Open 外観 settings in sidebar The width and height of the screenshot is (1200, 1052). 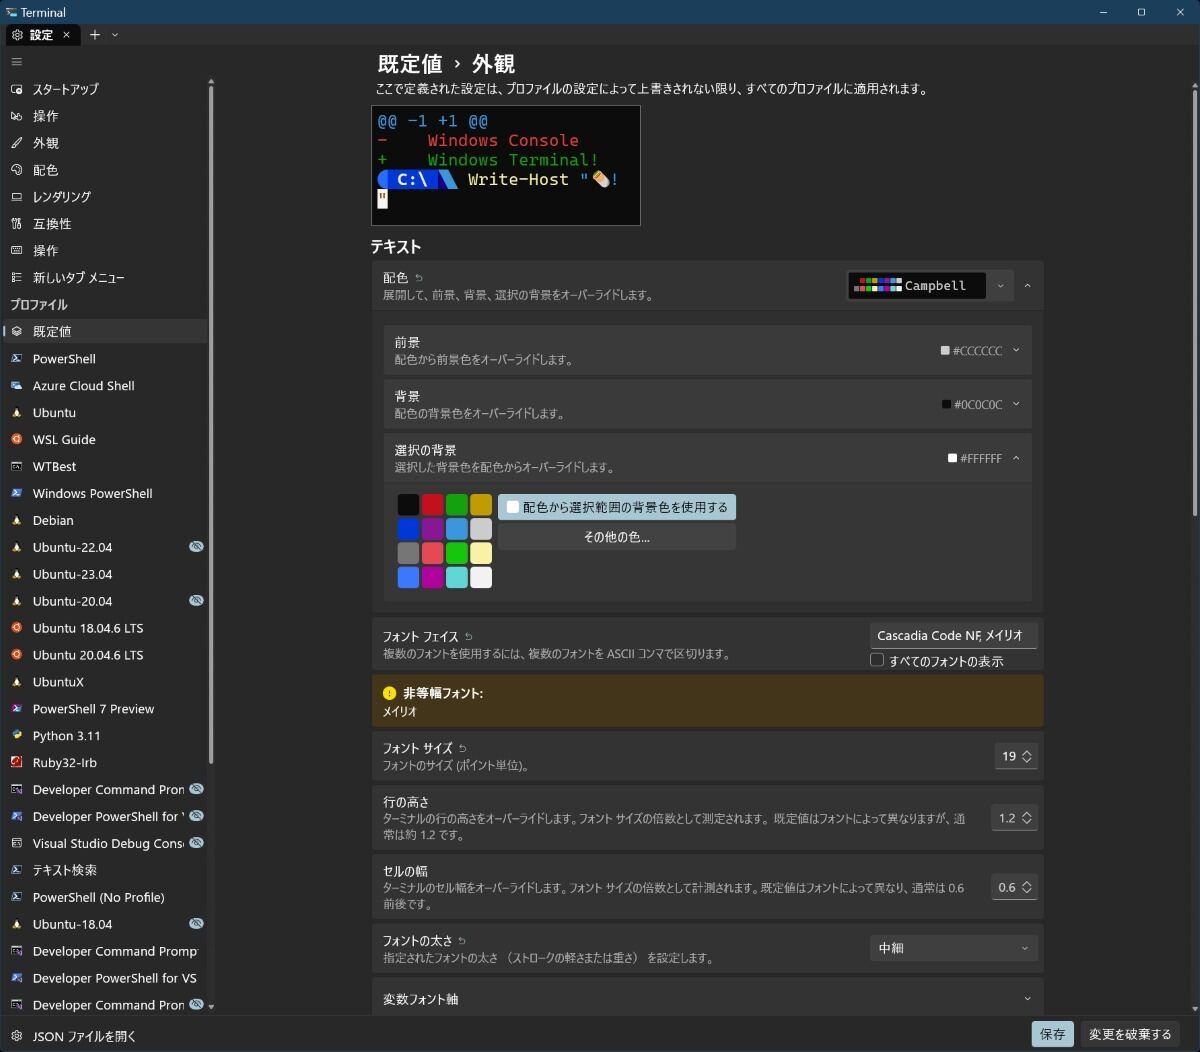pyautogui.click(x=106, y=143)
